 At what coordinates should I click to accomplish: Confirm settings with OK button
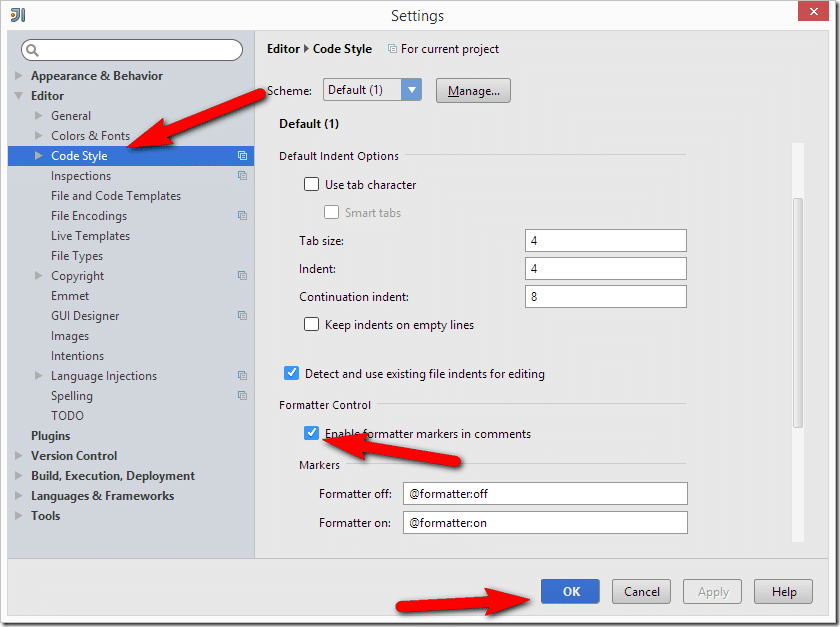pyautogui.click(x=570, y=591)
